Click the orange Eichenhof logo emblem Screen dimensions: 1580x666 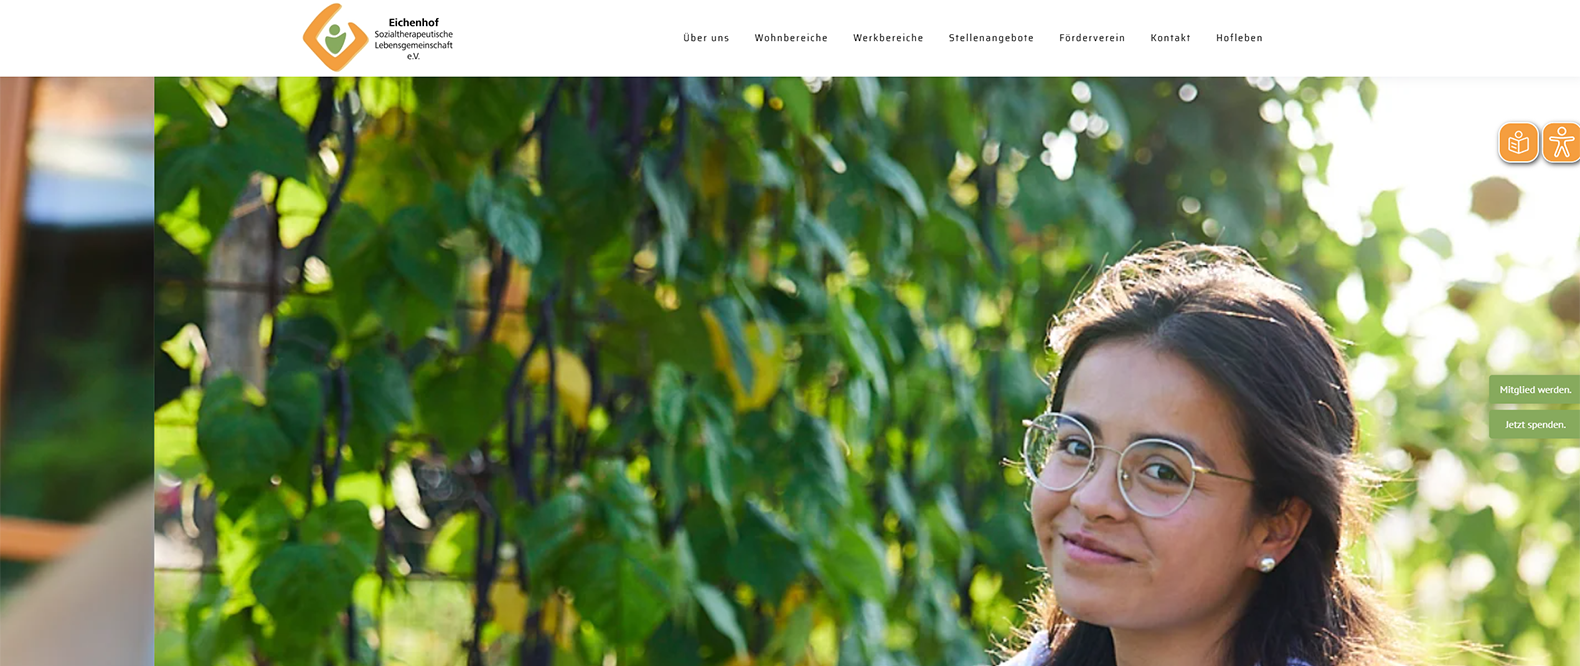pos(335,37)
